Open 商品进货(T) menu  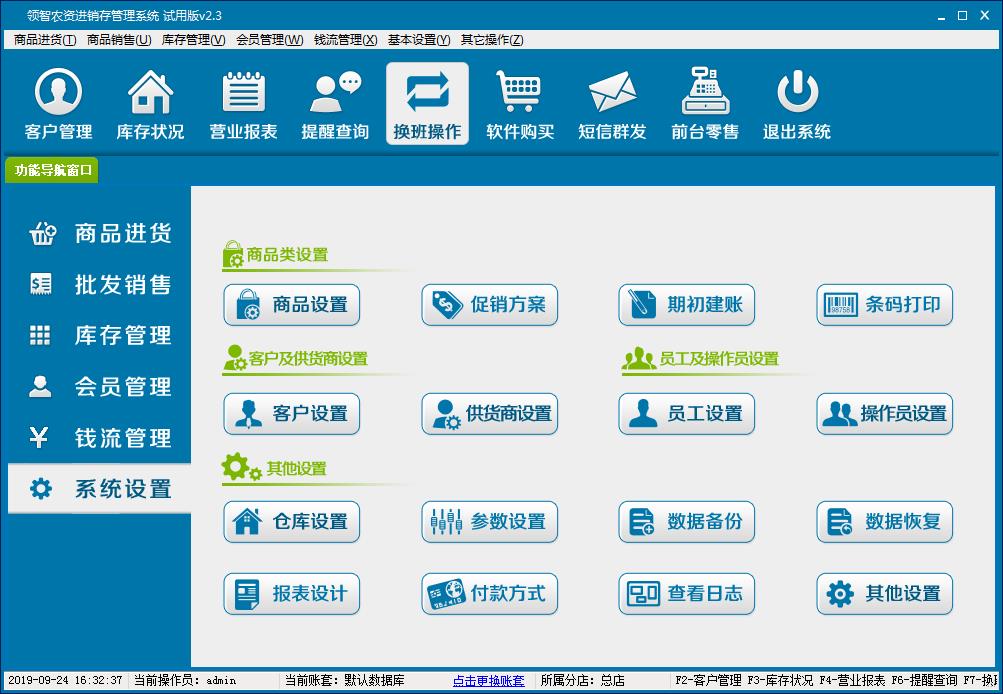coord(45,40)
